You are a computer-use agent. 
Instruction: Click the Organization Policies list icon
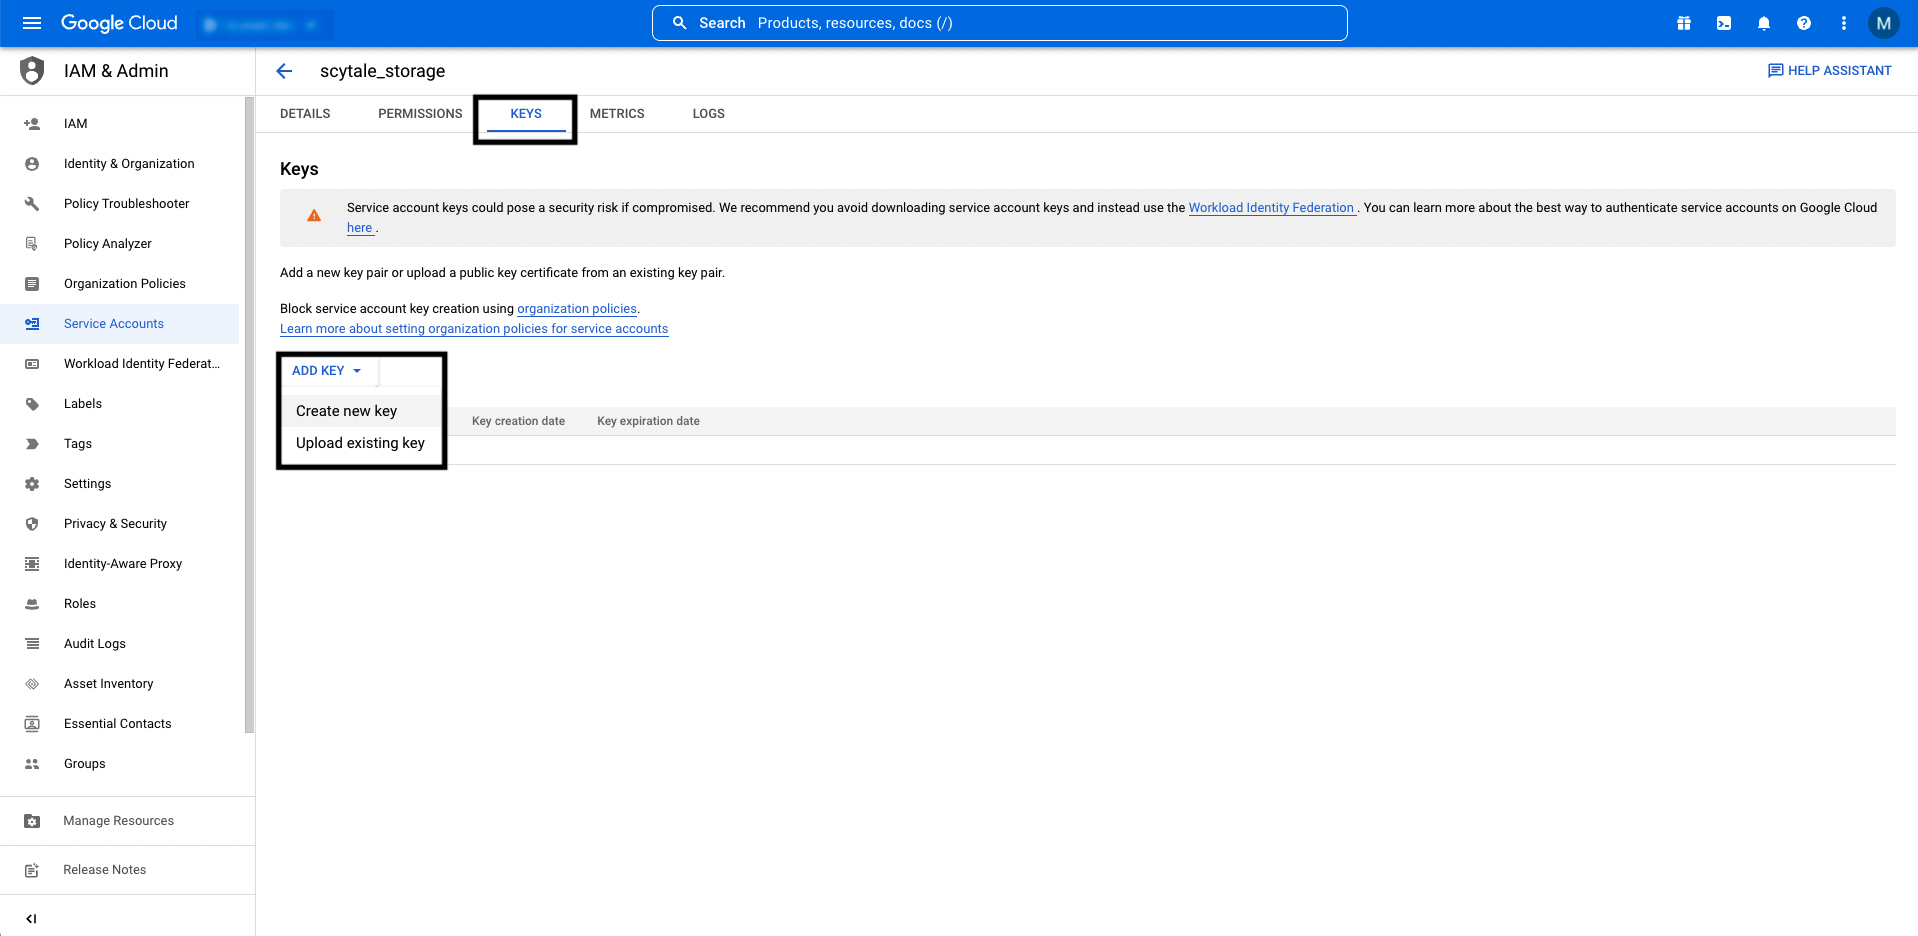(x=32, y=284)
